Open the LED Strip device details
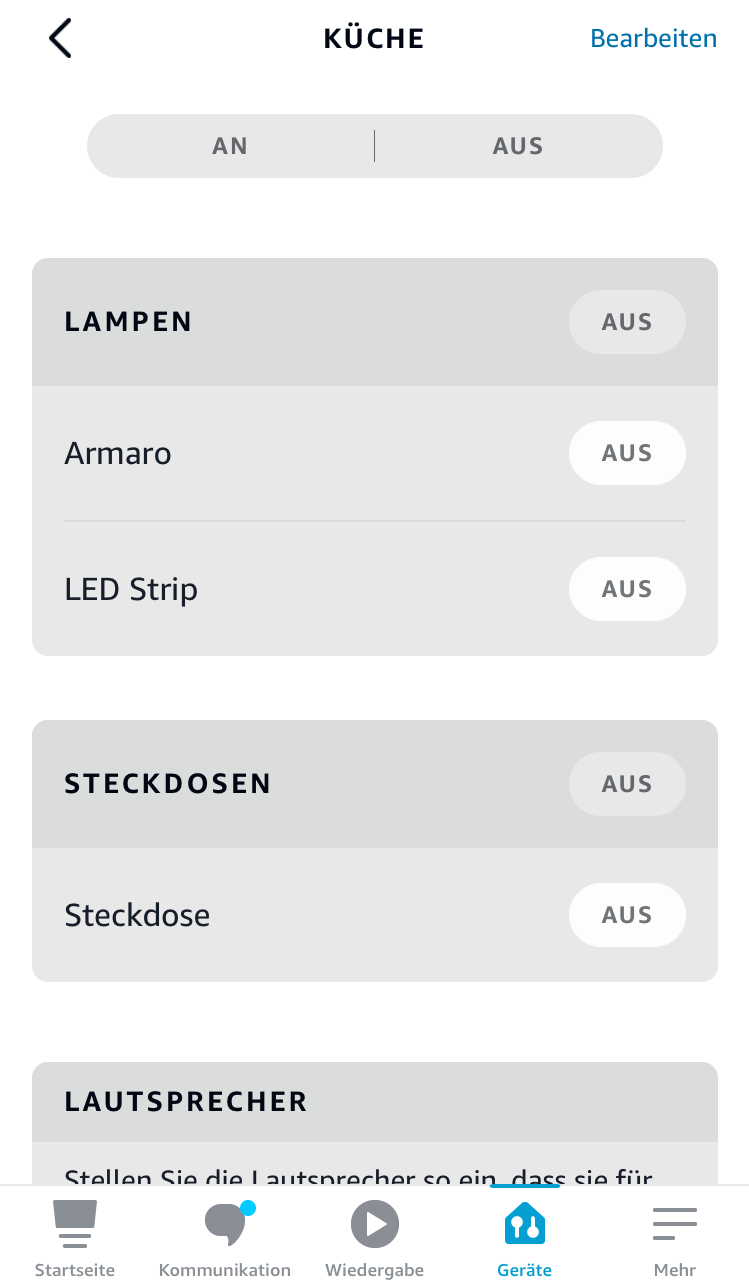The image size is (749, 1287). pyautogui.click(x=131, y=589)
